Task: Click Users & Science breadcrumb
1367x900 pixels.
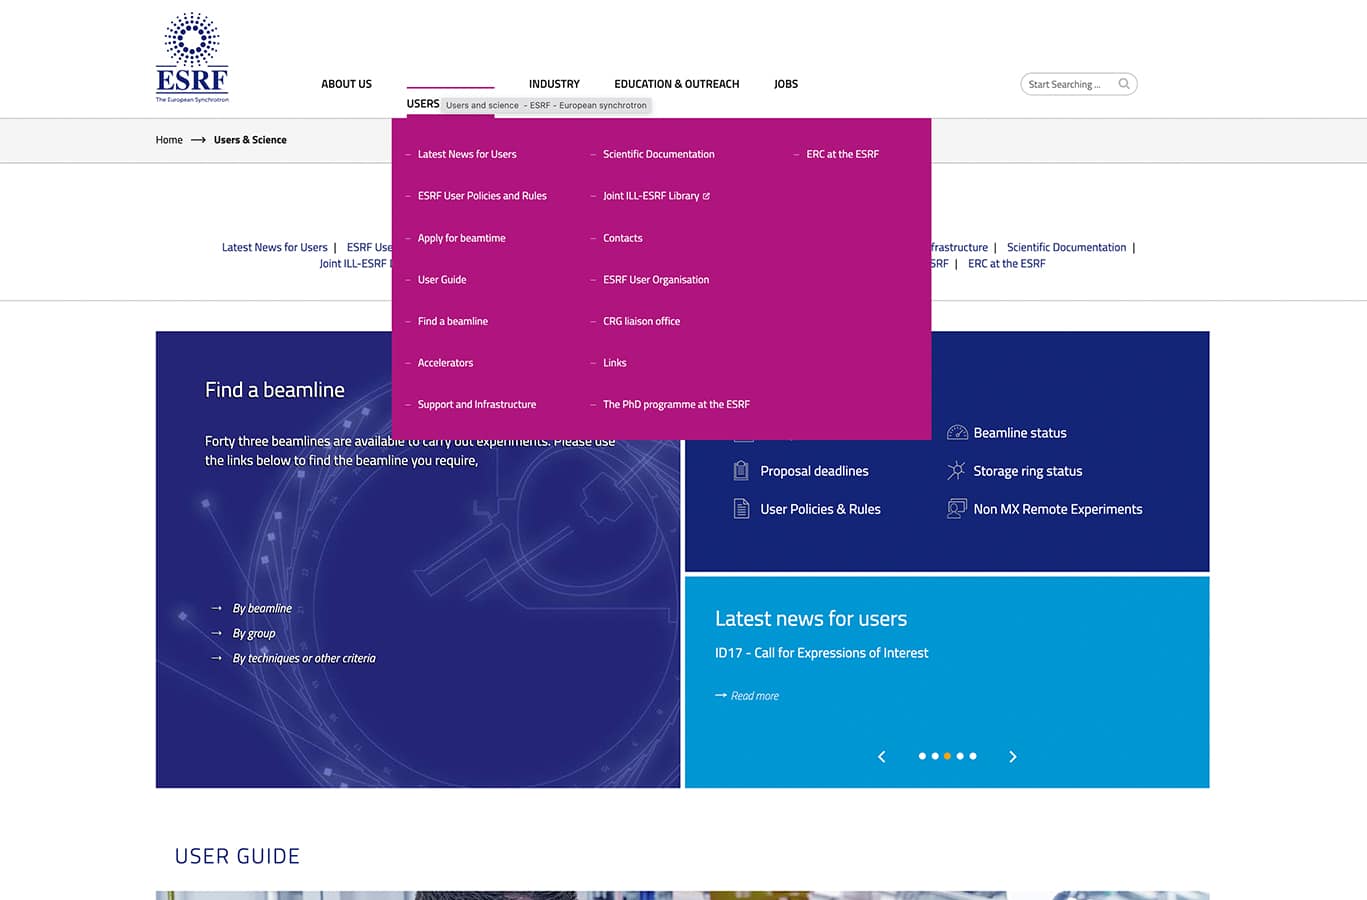Action: 250,140
